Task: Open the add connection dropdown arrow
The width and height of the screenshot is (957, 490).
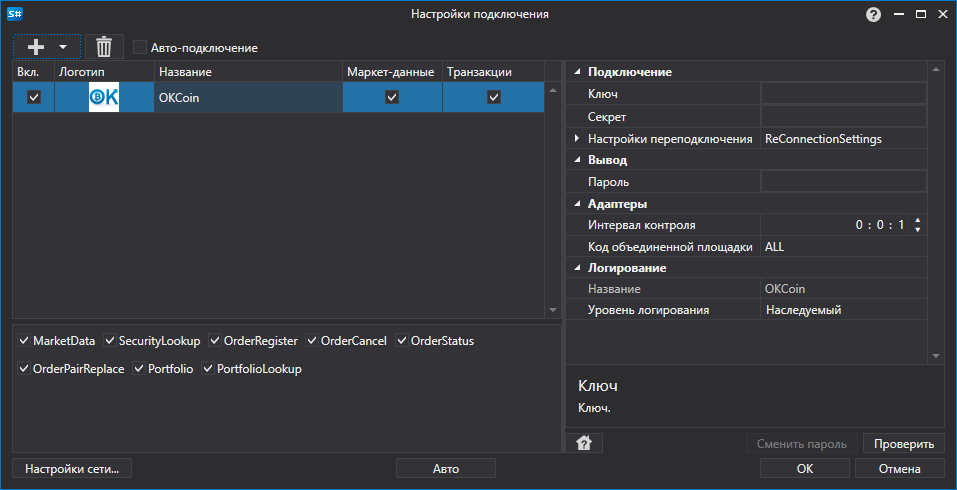Action: coord(62,47)
